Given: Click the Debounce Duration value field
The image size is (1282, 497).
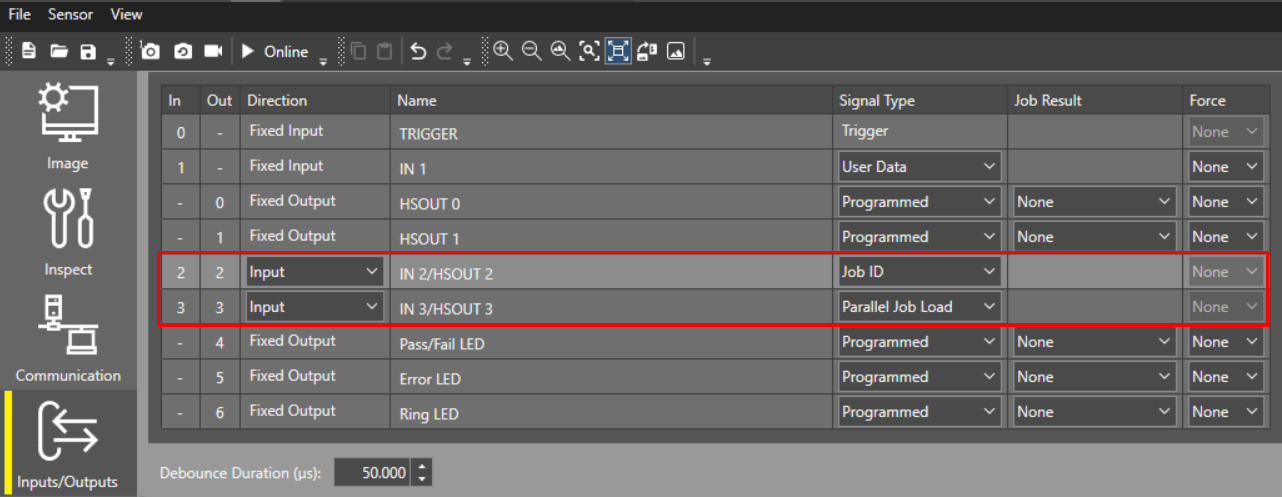Looking at the screenshot, I should point(373,473).
